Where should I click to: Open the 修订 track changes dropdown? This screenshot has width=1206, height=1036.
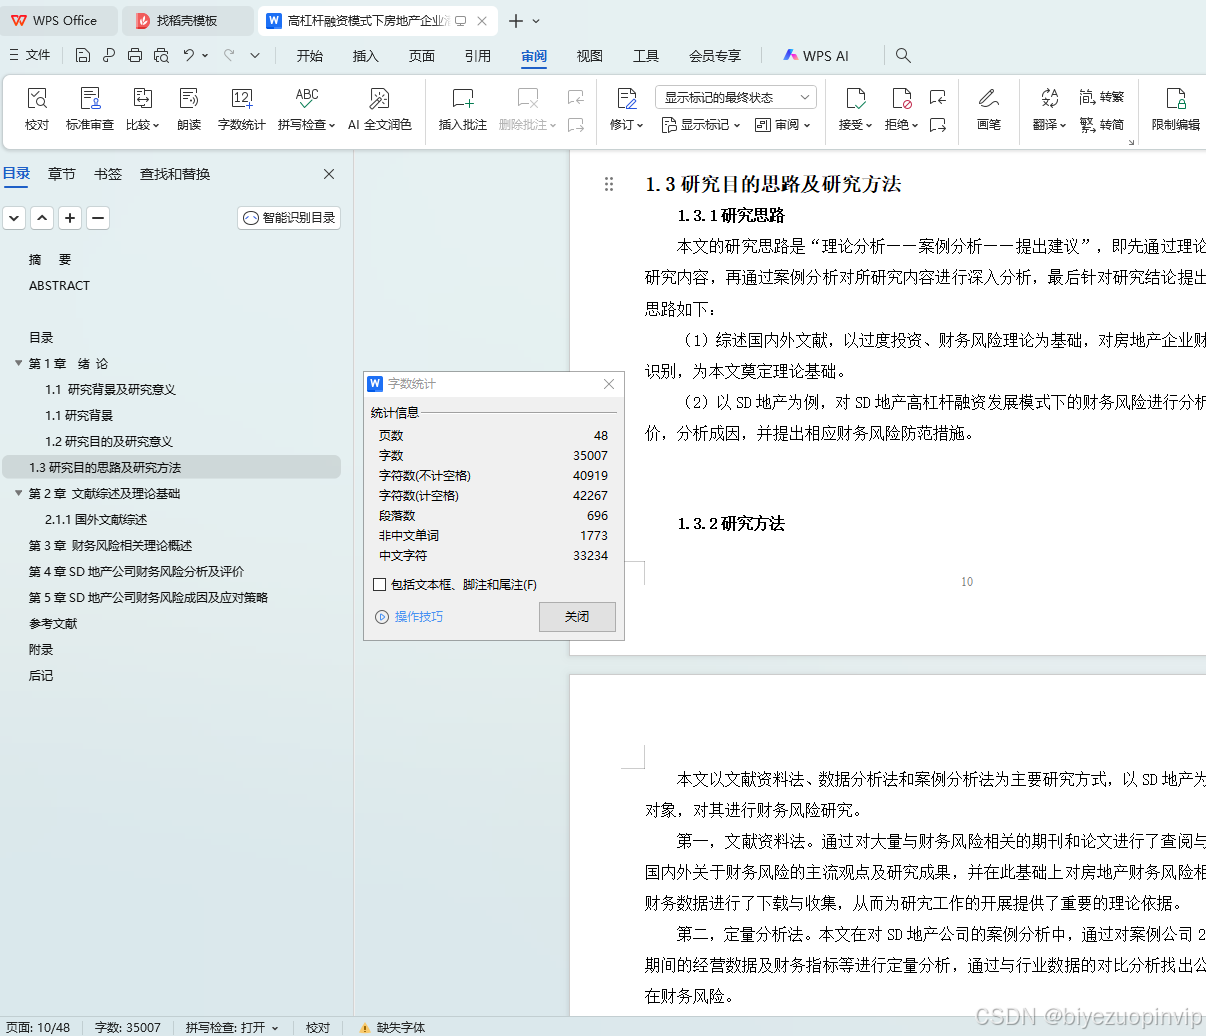(627, 125)
